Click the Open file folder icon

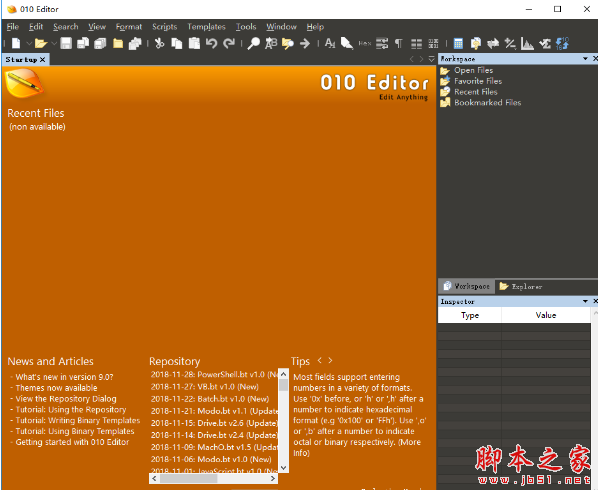[x=41, y=43]
